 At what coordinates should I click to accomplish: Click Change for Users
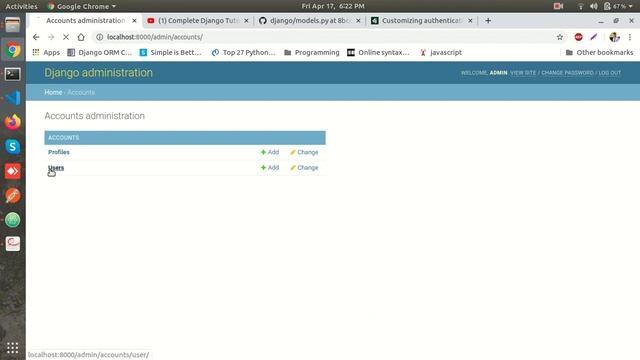[304, 167]
